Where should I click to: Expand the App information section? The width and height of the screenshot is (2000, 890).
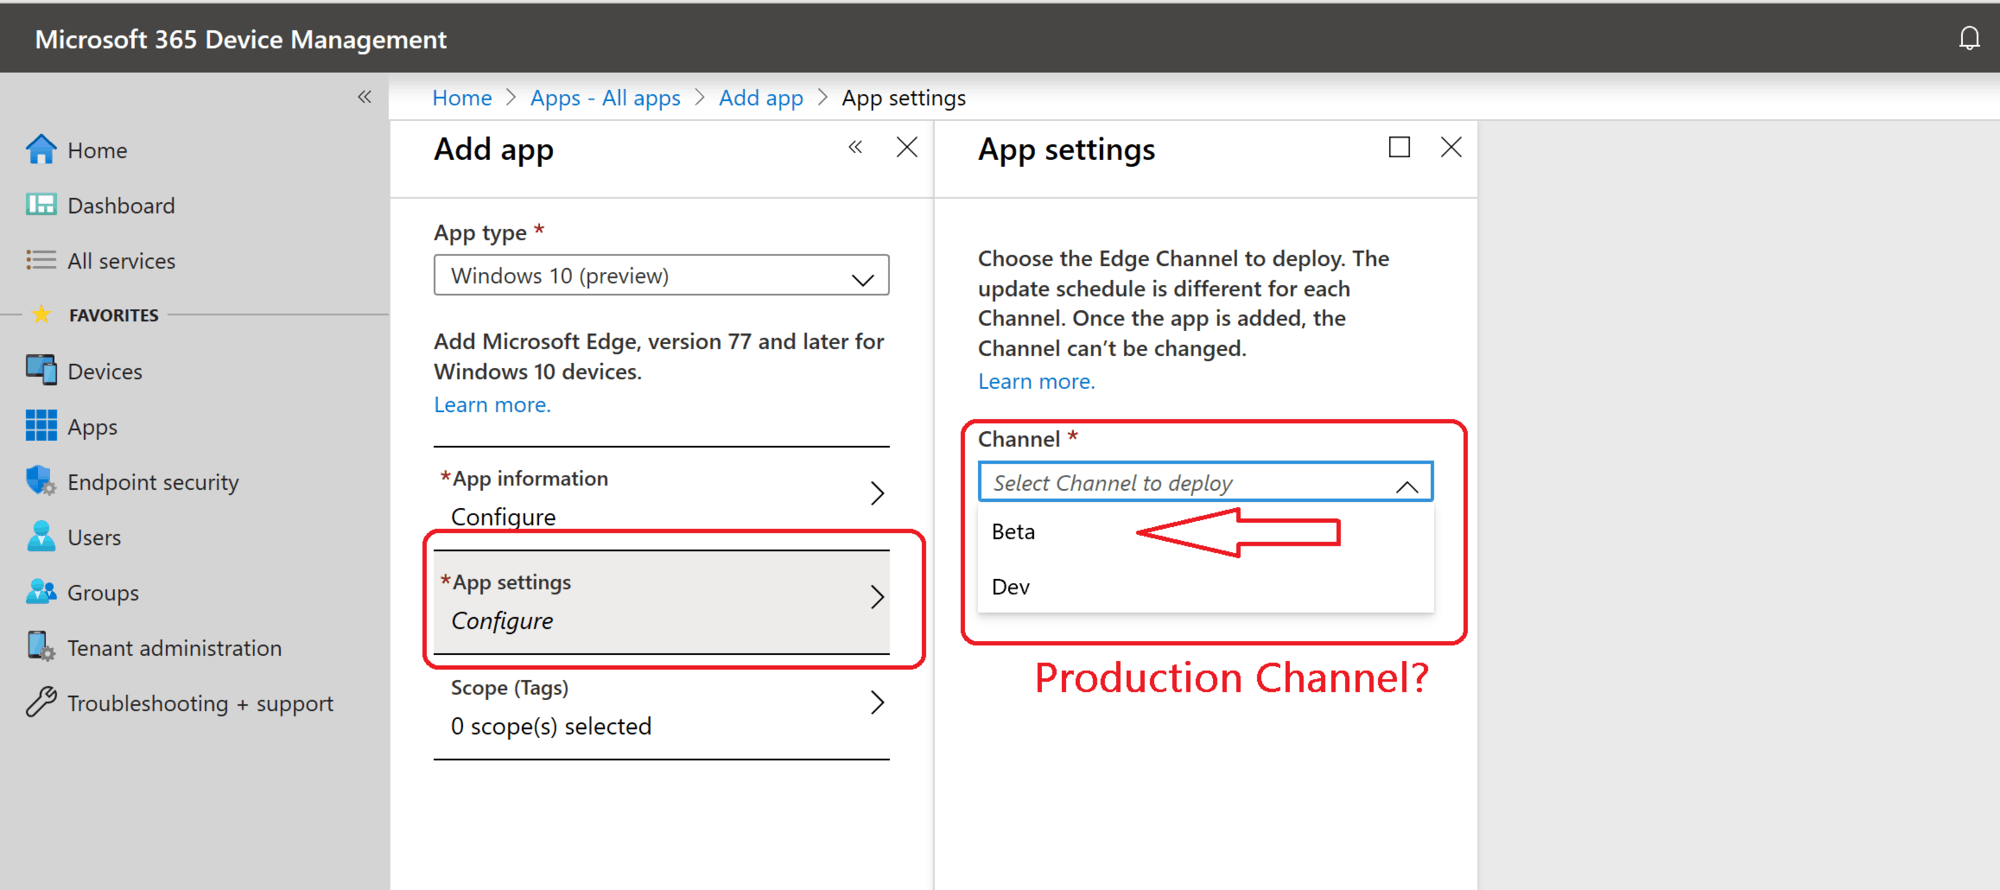[661, 497]
